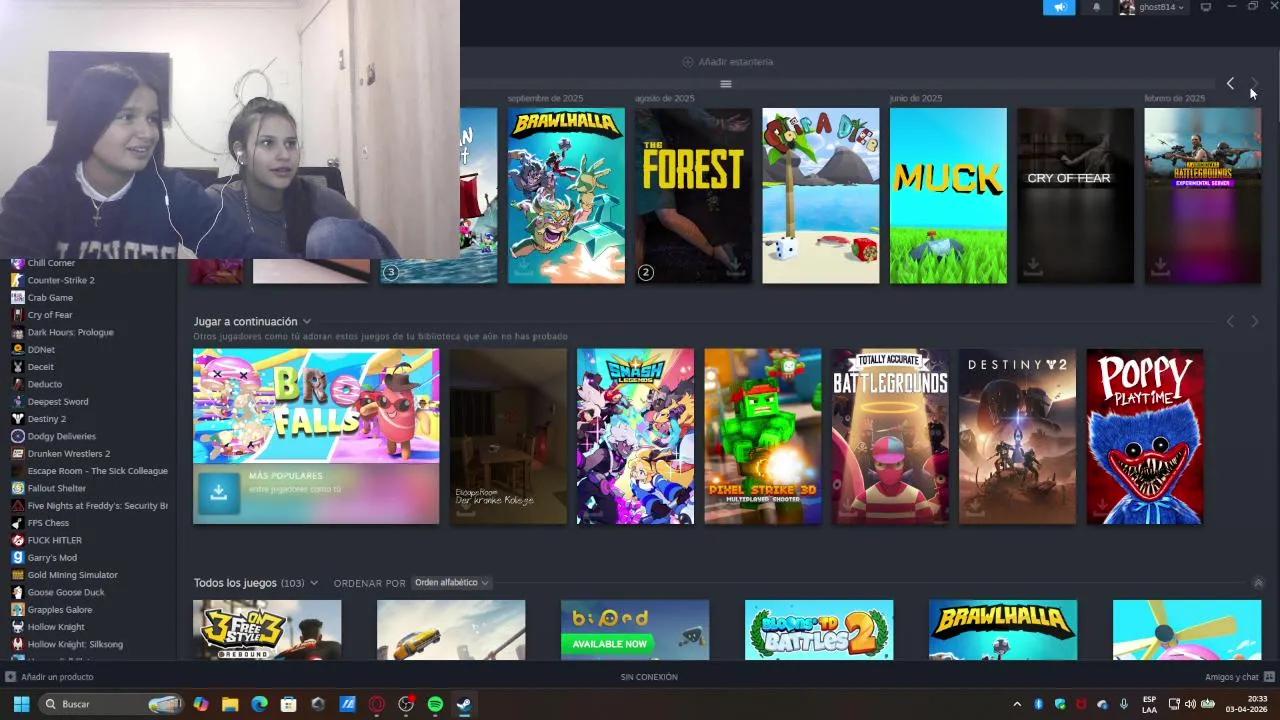Click Añadir un producto at bottom left
The height and width of the screenshot is (720, 1280).
pos(50,677)
